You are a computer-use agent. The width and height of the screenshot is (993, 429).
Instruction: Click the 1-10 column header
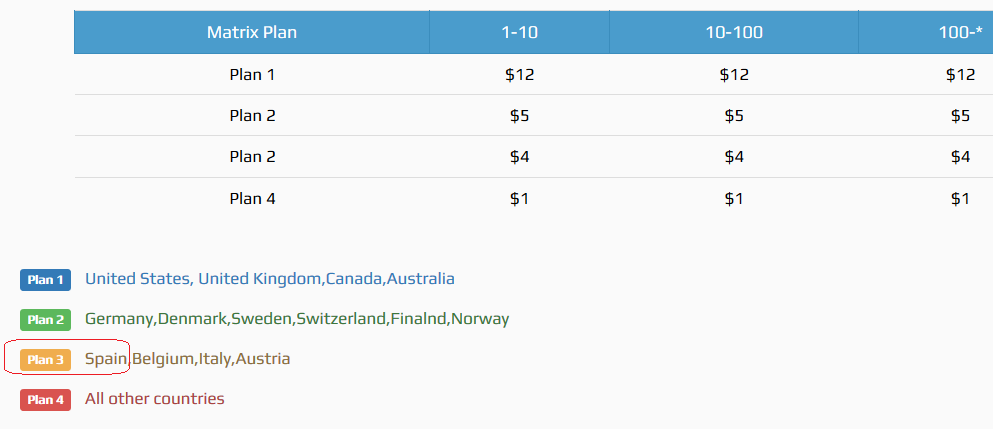point(519,32)
